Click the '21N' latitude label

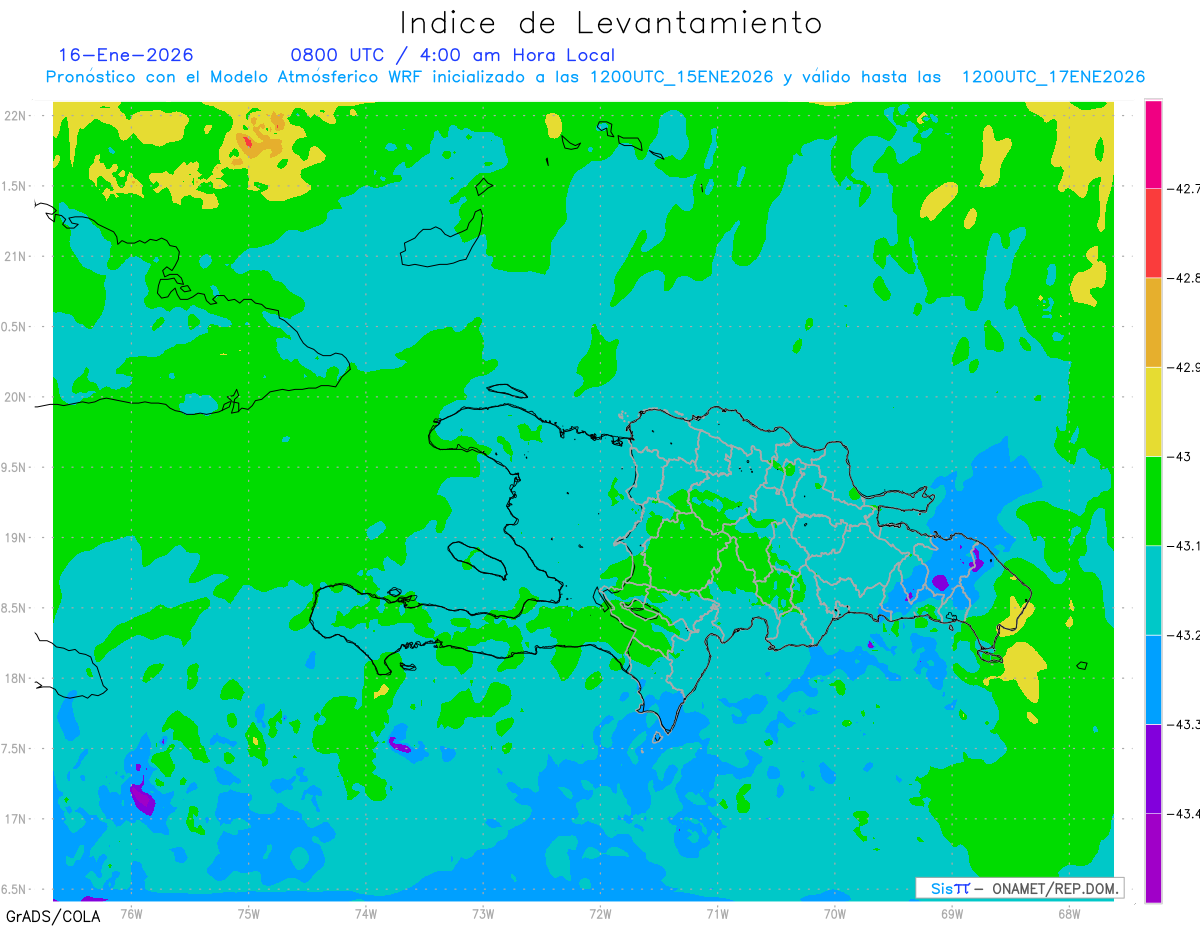(x=16, y=256)
